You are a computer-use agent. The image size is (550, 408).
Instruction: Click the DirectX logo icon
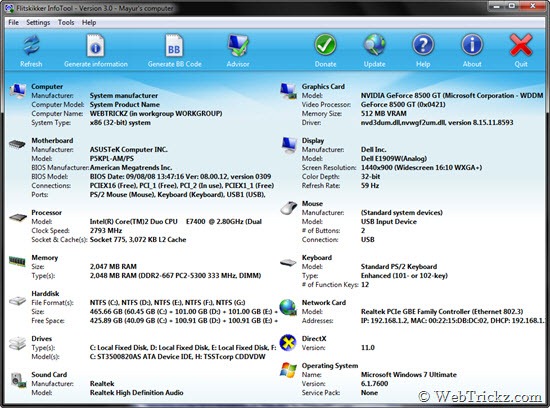pos(288,343)
